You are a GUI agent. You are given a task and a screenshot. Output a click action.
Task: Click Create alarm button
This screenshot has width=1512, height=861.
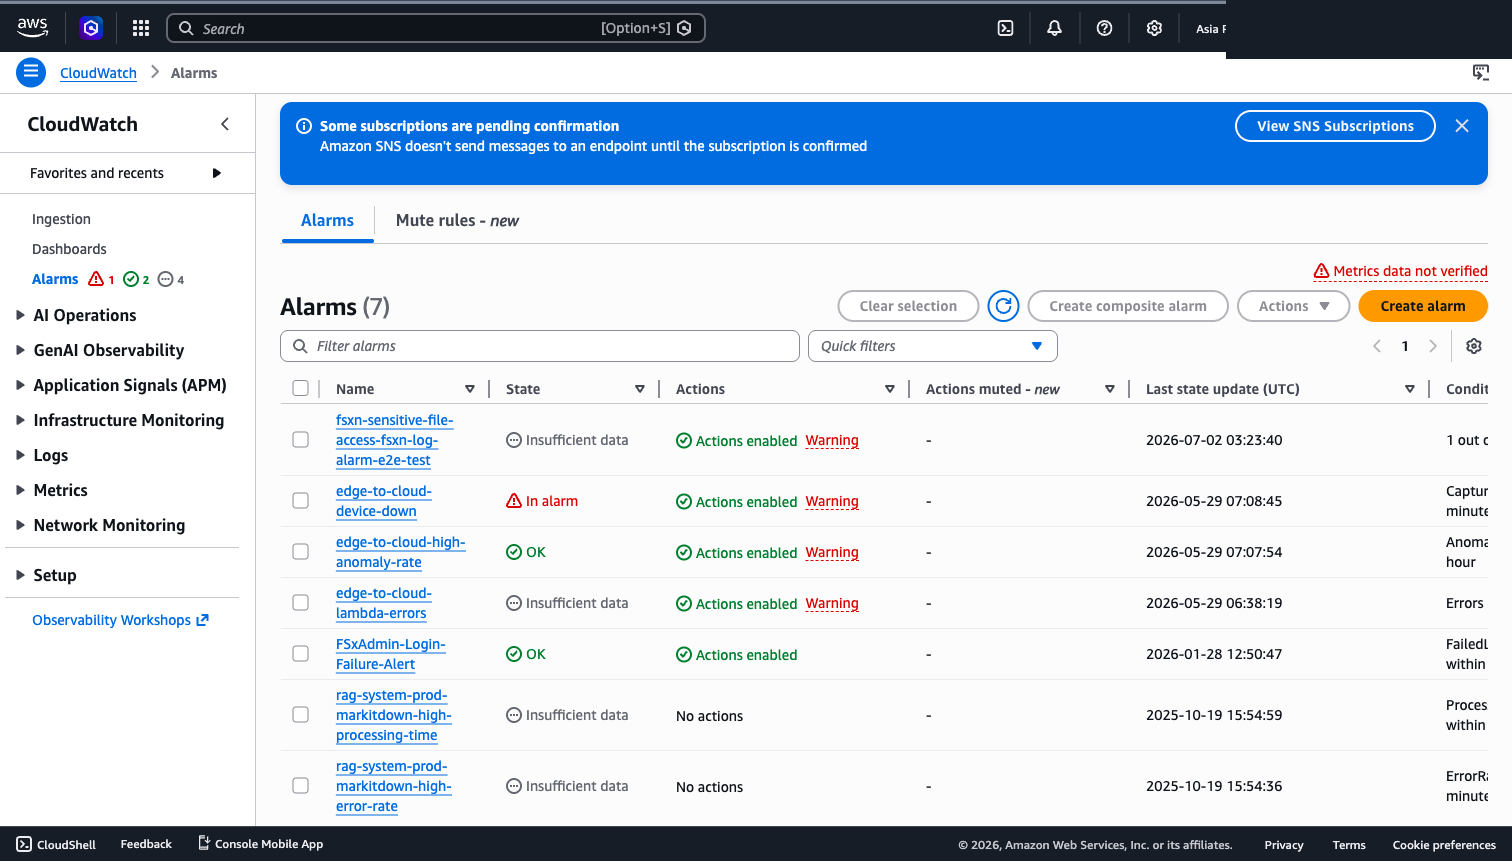[x=1423, y=306]
